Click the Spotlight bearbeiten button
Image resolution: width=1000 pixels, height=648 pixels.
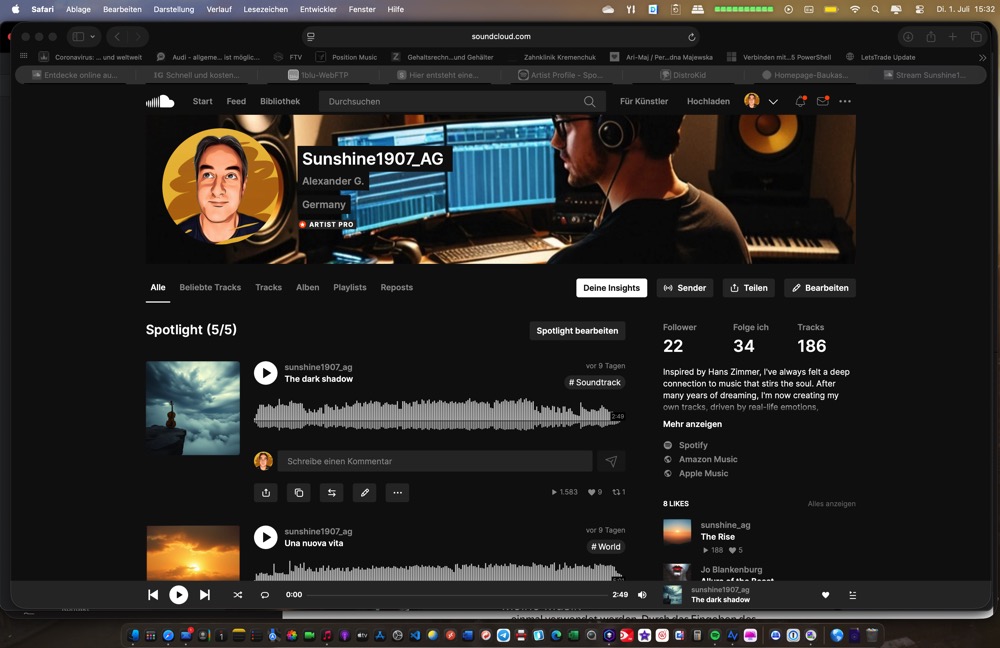tap(577, 331)
